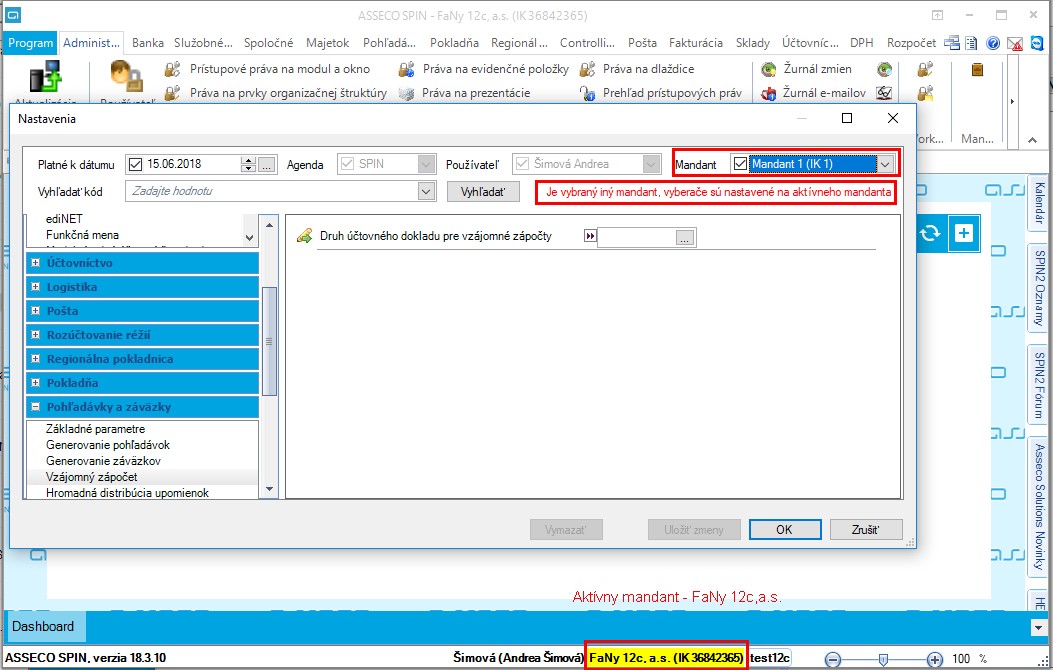This screenshot has width=1053, height=670.
Task: Click the Žurnál zmien icon
Action: pyautogui.click(x=769, y=69)
